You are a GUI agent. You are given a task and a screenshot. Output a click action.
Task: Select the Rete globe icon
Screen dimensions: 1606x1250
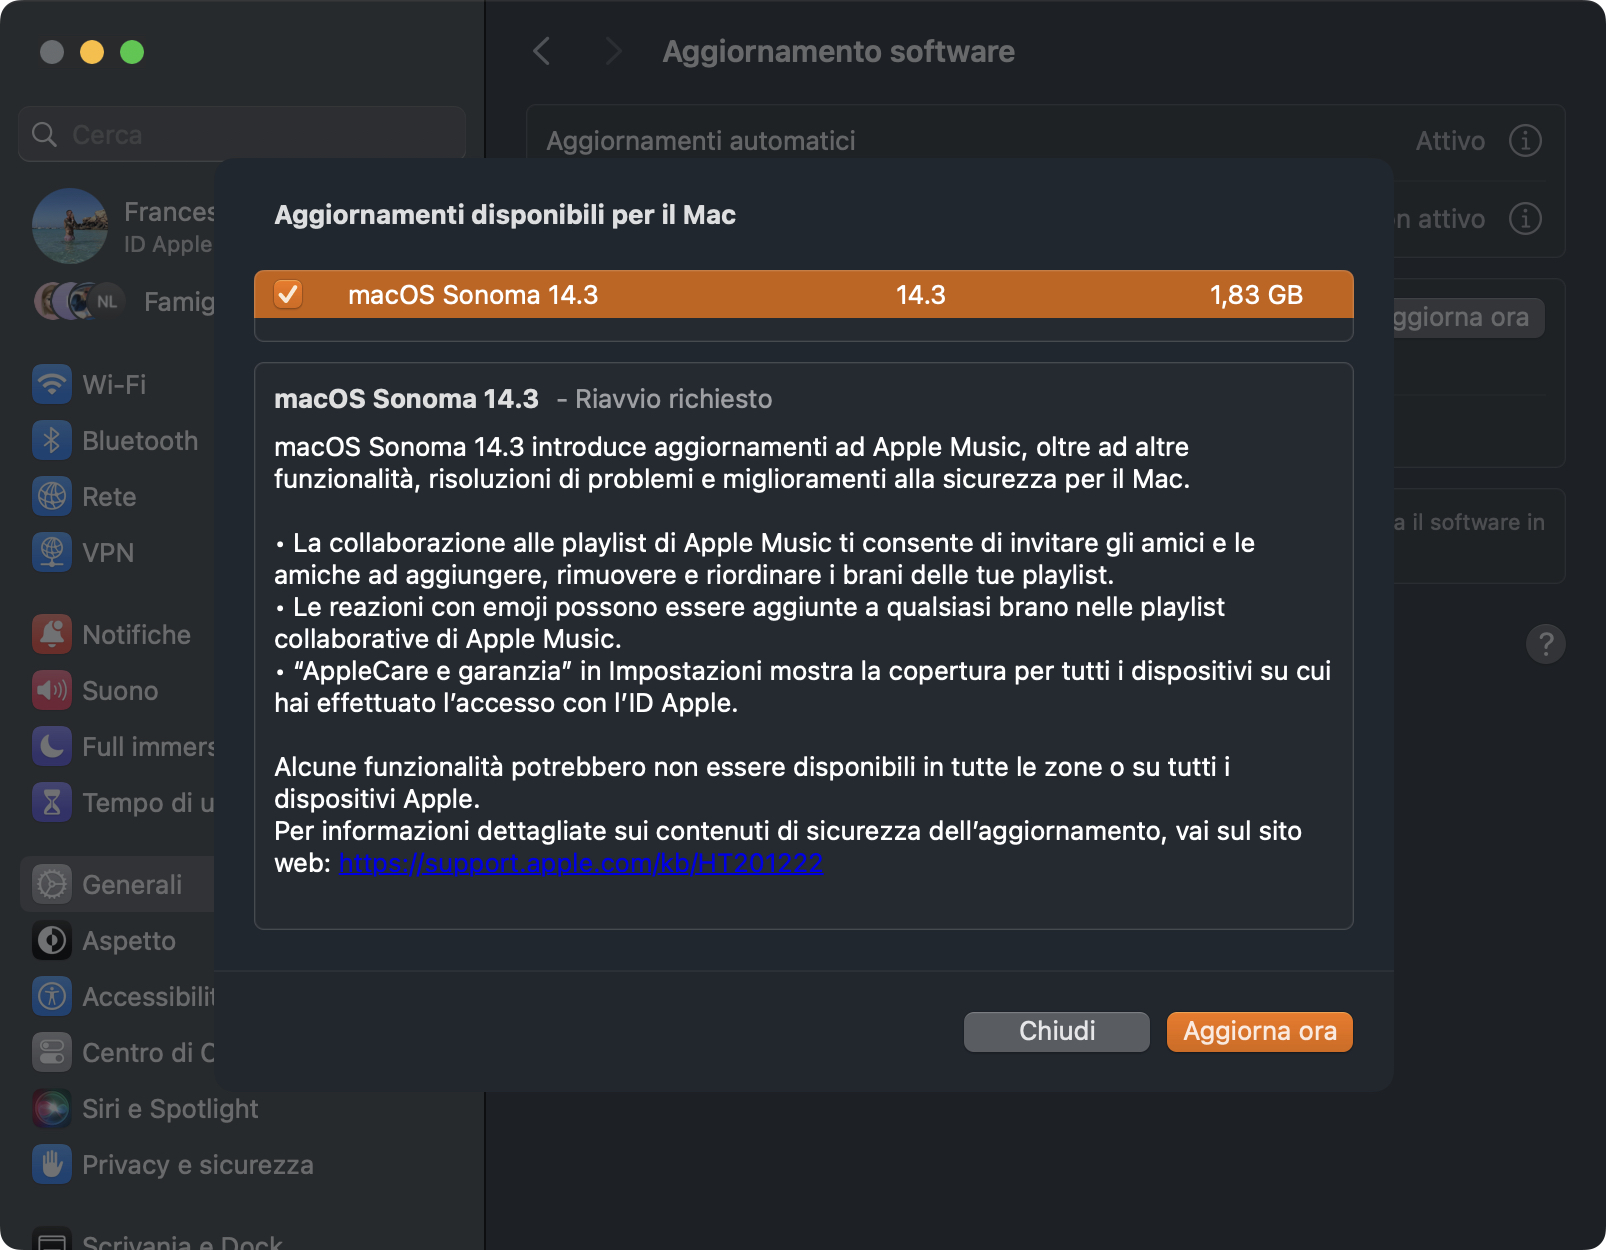tap(52, 496)
